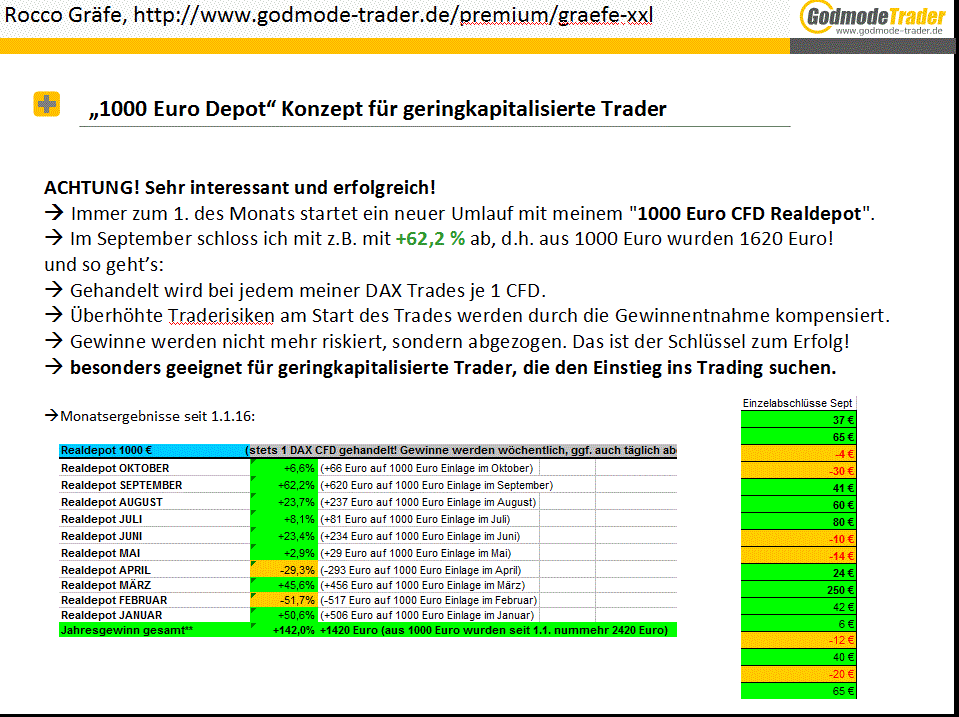Select the "Realdepot MÄRZ" row label
The height and width of the screenshot is (717, 959).
pos(106,585)
